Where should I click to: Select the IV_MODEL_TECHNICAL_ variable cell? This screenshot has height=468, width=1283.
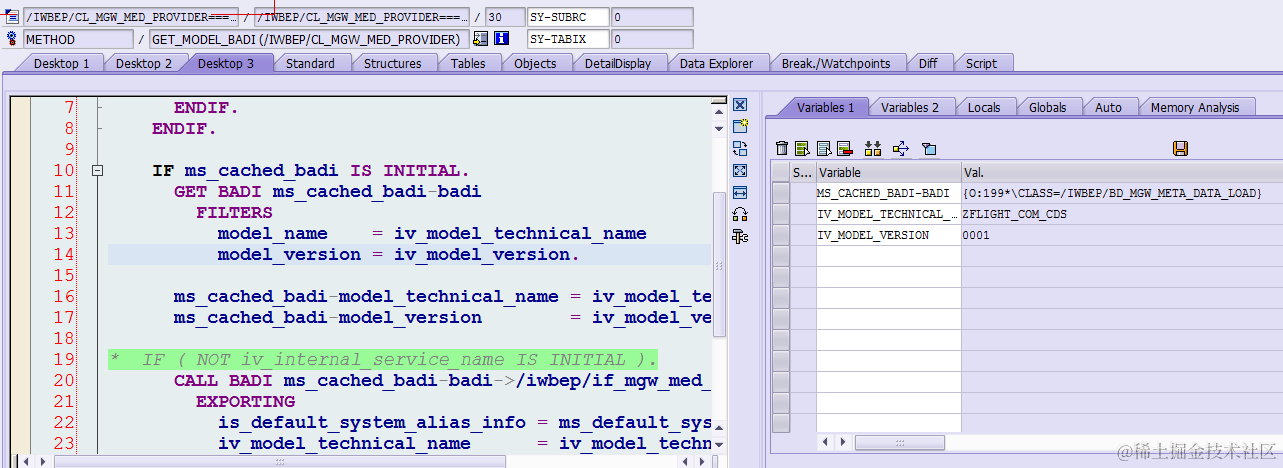[889, 214]
